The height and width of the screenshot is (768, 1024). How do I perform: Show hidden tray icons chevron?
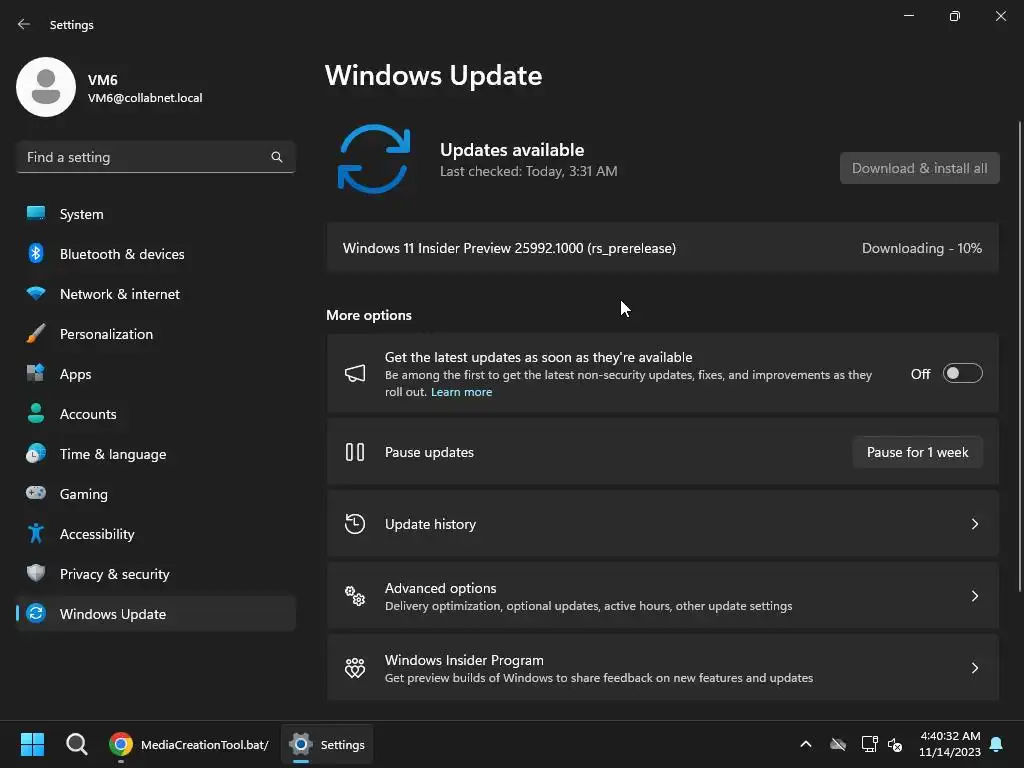806,744
